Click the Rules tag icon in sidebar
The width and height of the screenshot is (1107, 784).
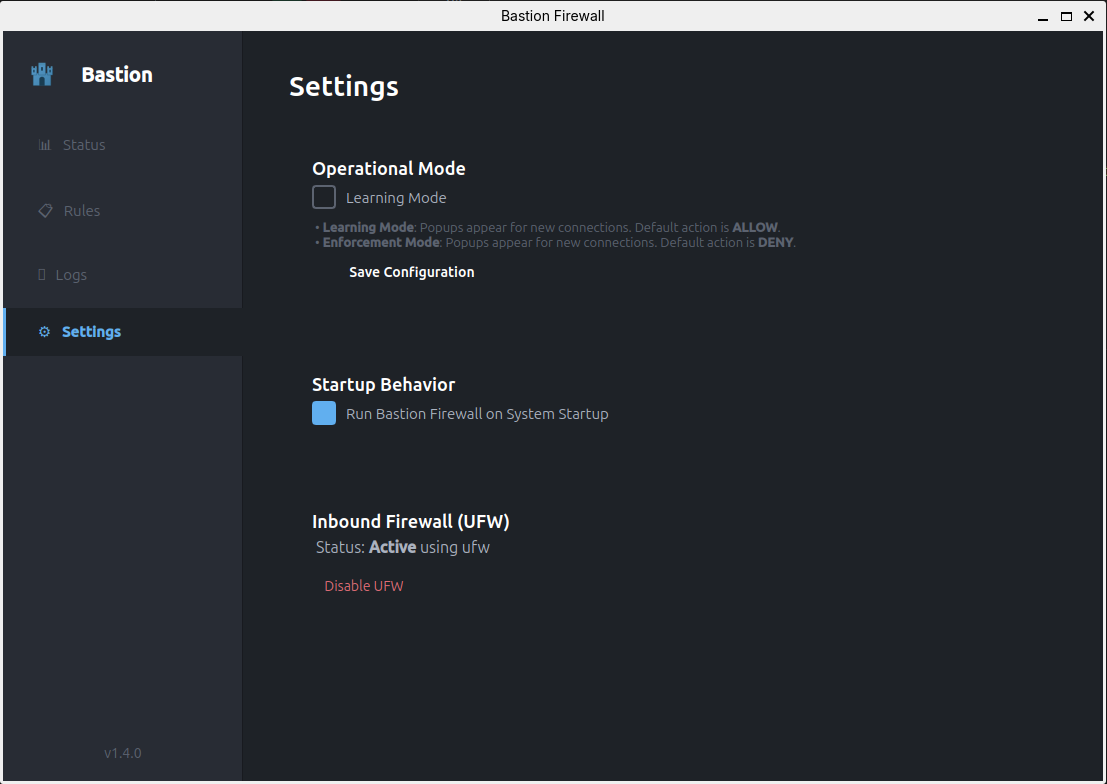pyautogui.click(x=45, y=211)
